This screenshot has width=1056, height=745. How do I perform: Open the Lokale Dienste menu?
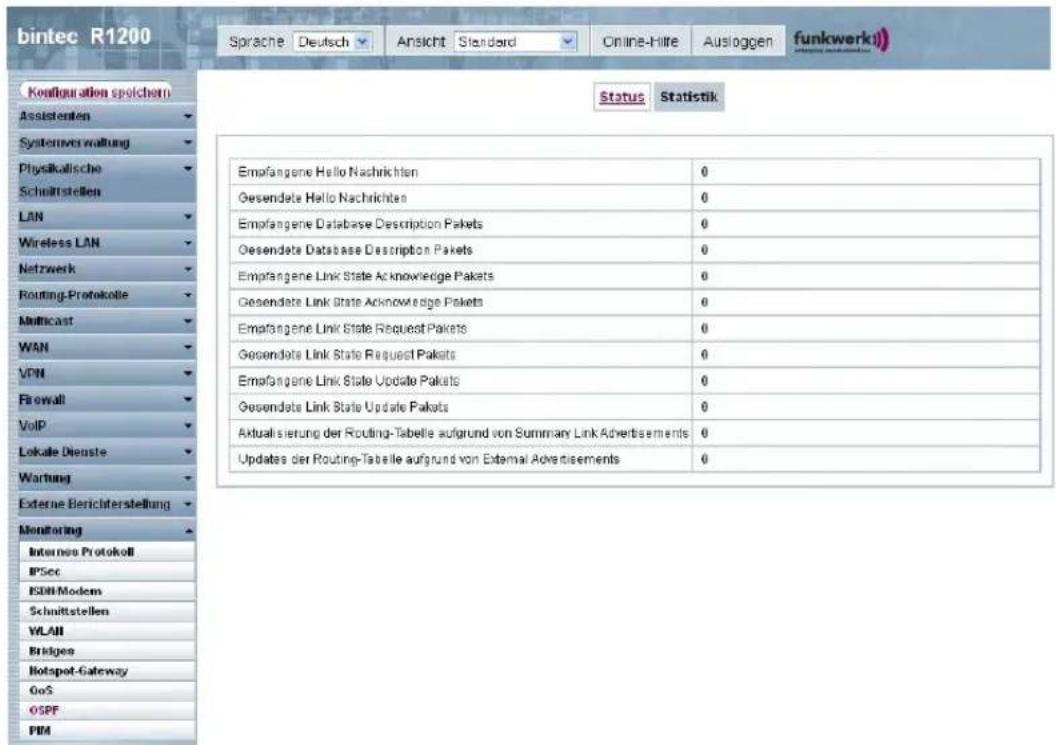tap(102, 451)
